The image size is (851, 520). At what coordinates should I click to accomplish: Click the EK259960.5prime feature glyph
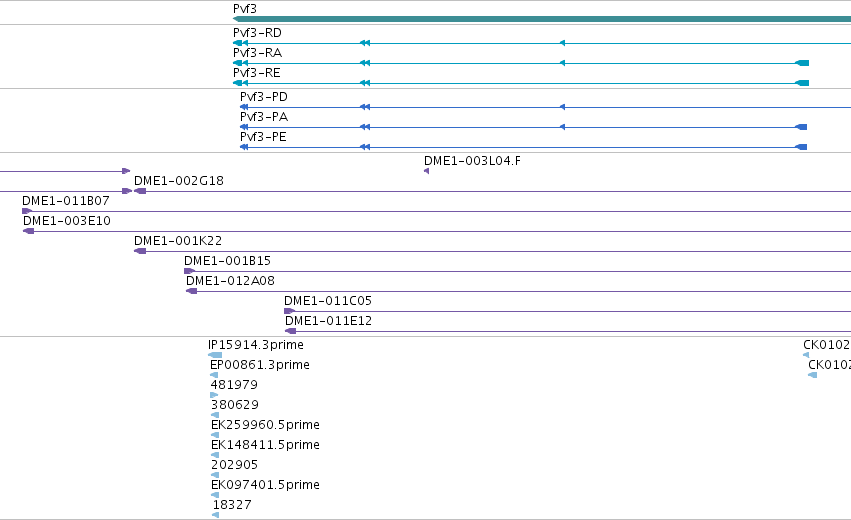pyautogui.click(x=215, y=435)
